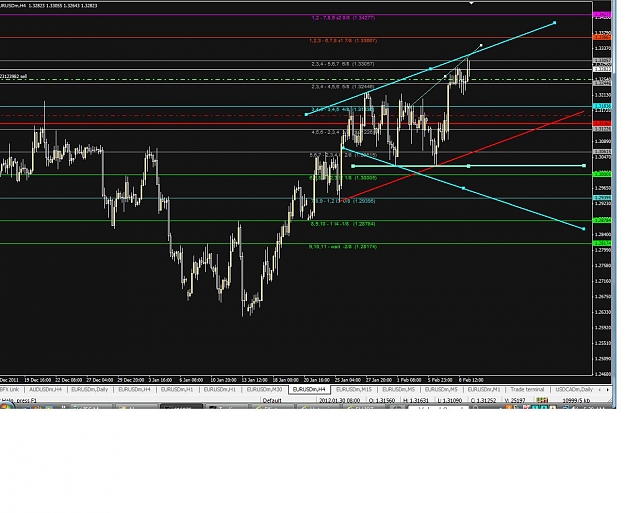The image size is (625, 513).
Task: Click the sell order label on dashed line
Action: pyautogui.click(x=14, y=76)
